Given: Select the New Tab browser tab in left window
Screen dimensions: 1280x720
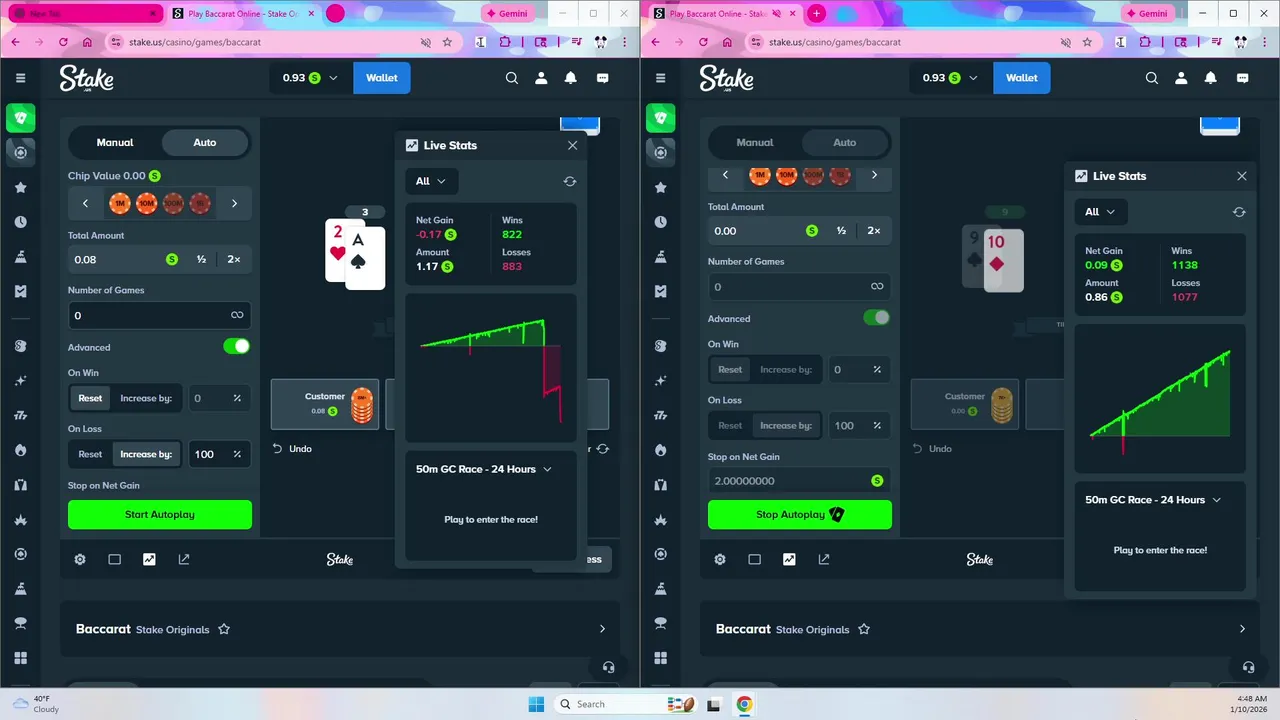Looking at the screenshot, I should (84, 14).
